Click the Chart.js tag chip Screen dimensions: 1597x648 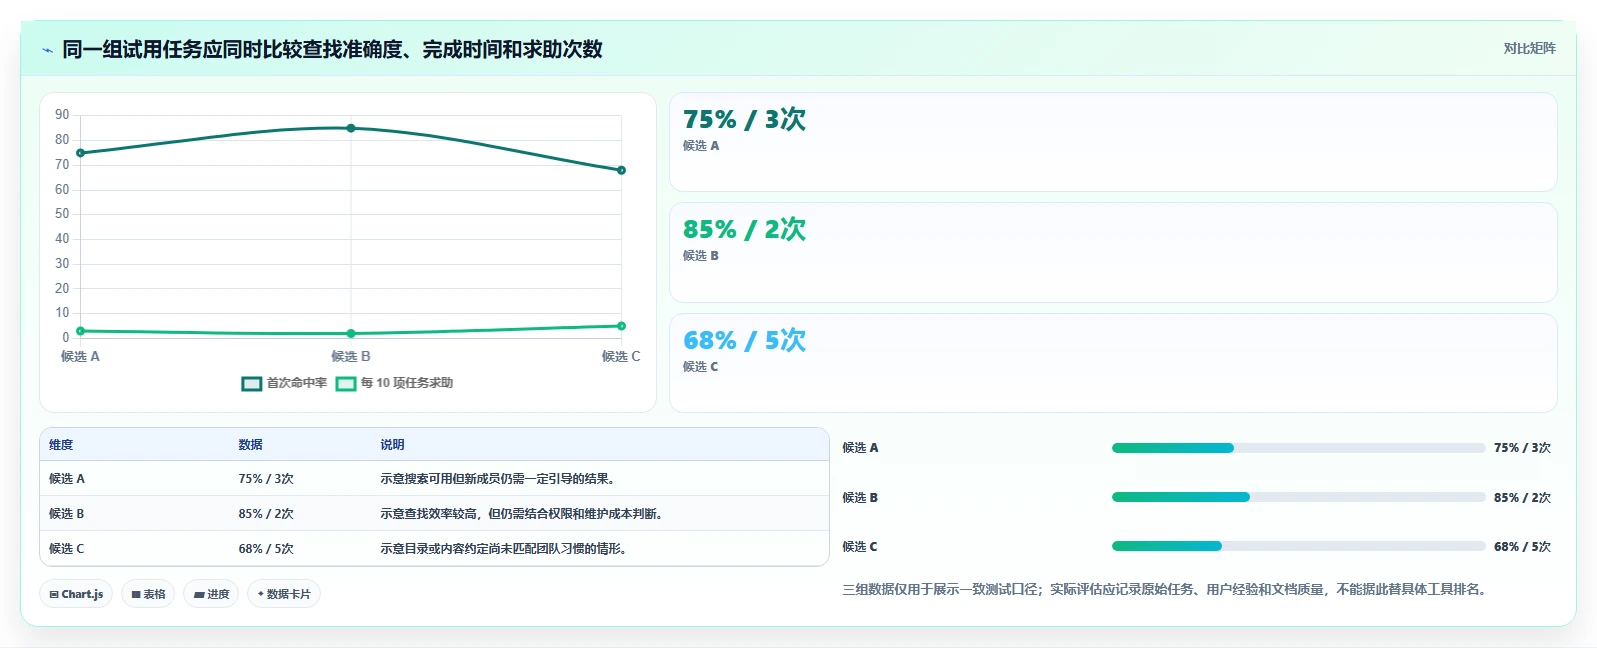point(76,594)
